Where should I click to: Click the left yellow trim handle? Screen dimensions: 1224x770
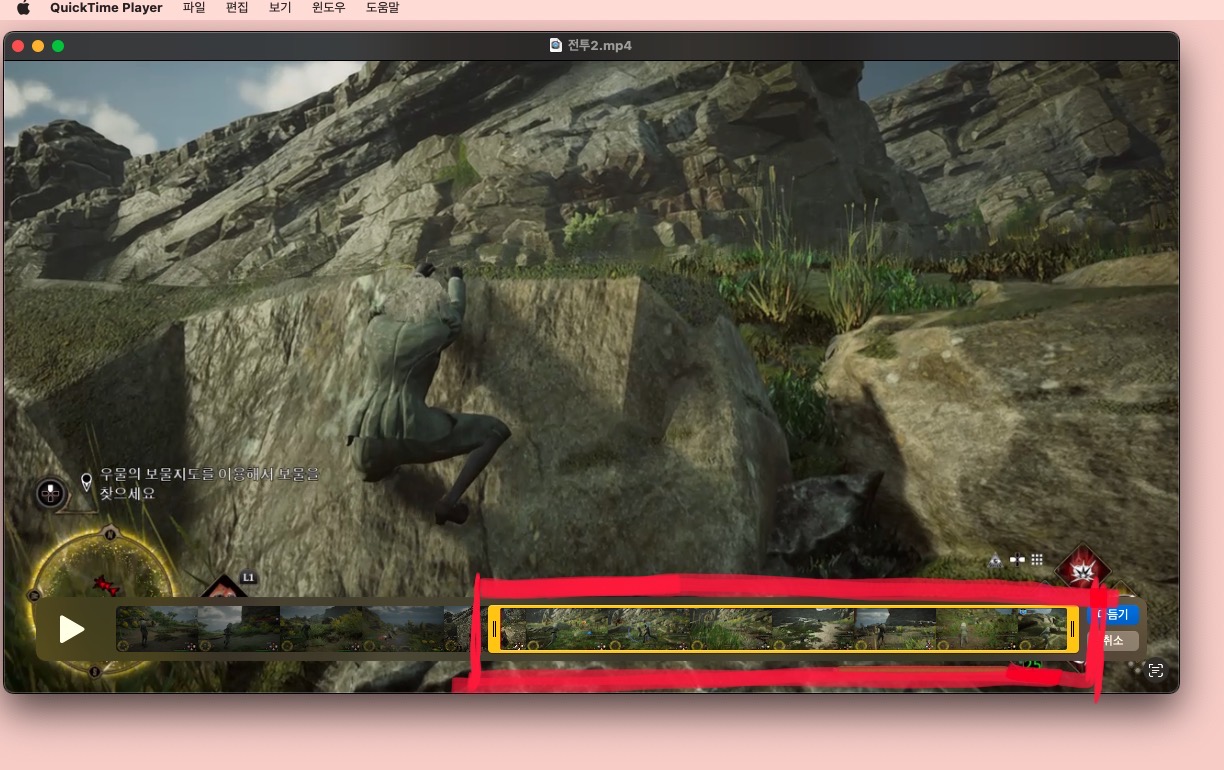[x=494, y=629]
